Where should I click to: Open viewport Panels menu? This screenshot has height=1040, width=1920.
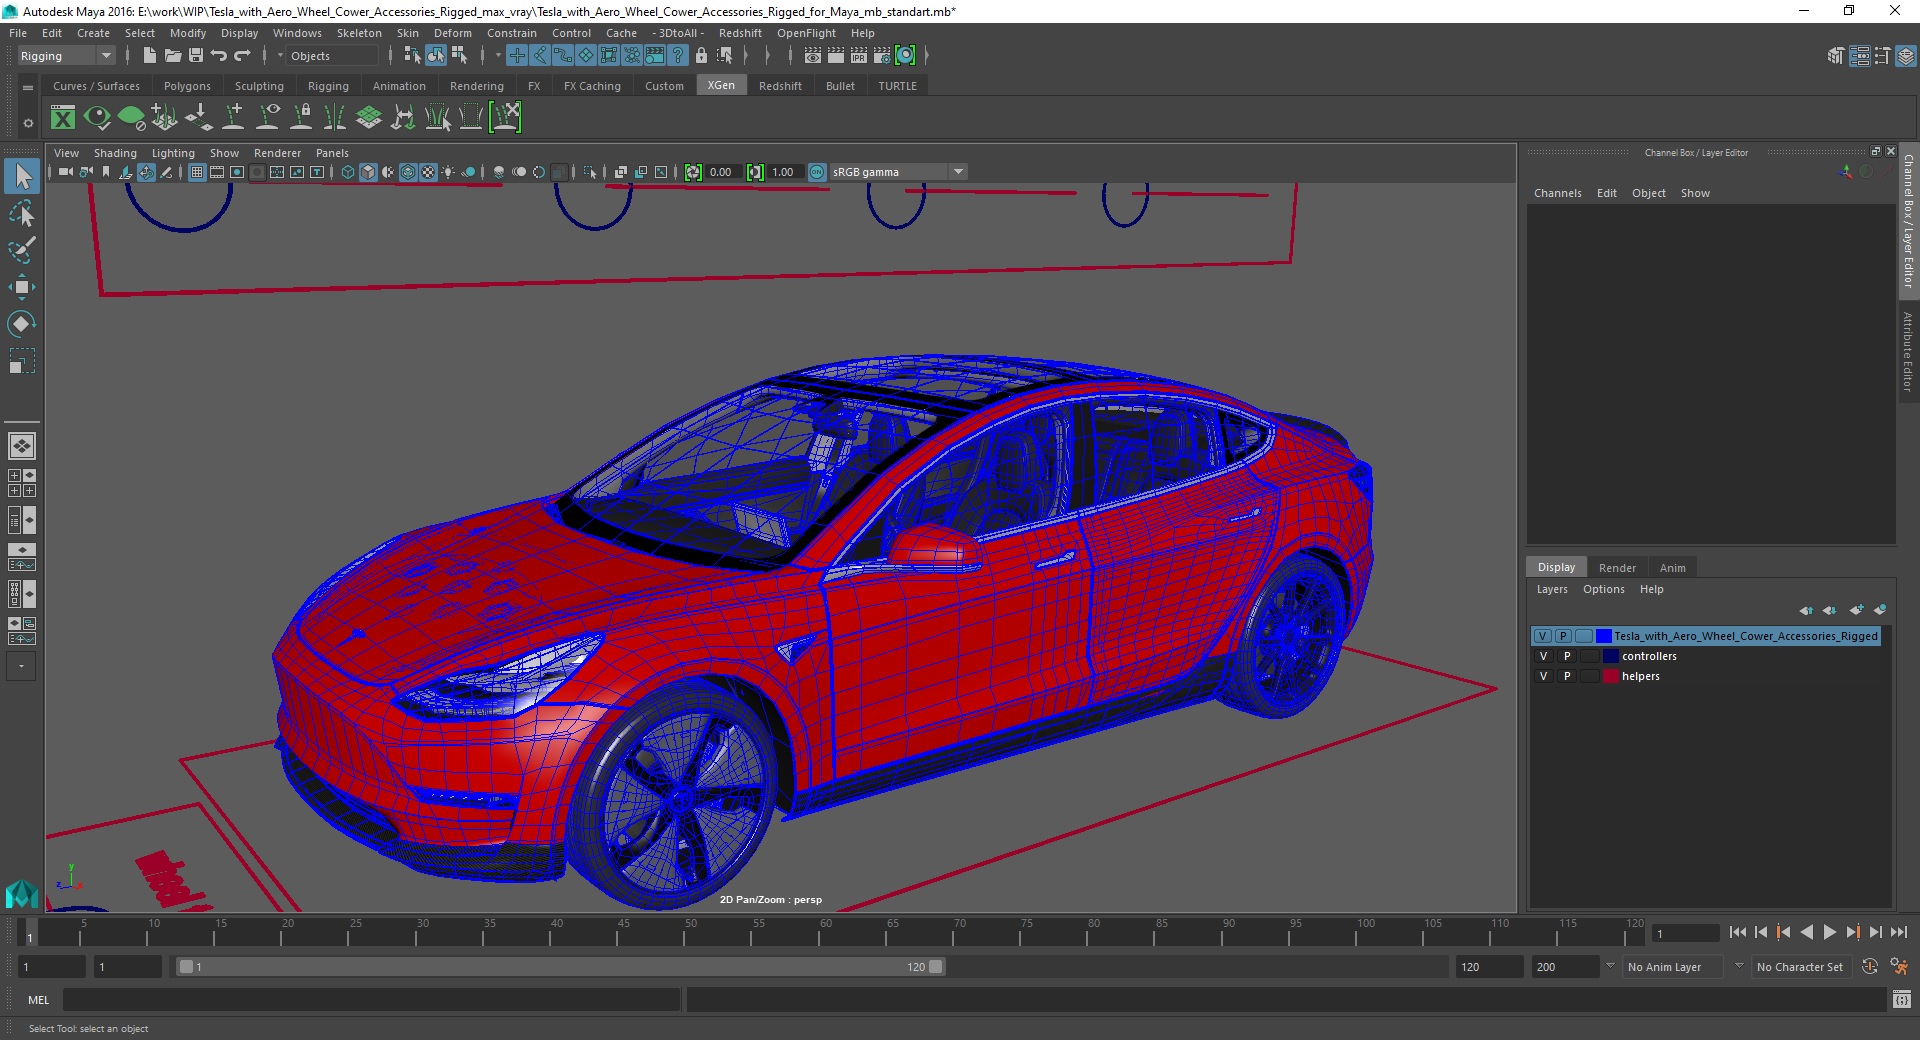point(332,153)
